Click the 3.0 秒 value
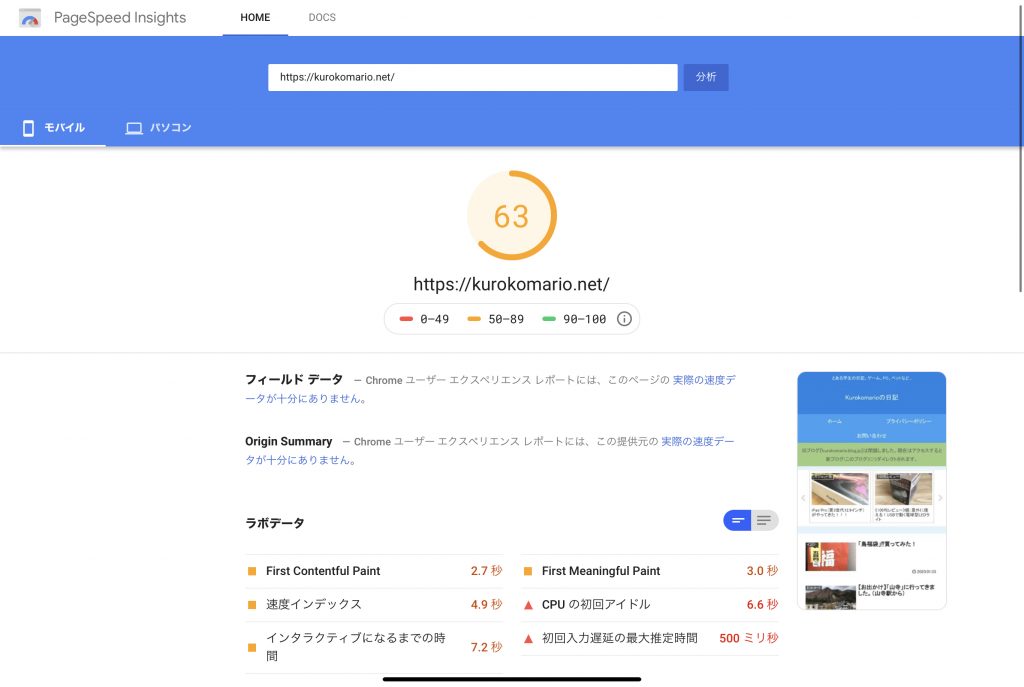Viewport: 1024px width, 687px height. (762, 571)
